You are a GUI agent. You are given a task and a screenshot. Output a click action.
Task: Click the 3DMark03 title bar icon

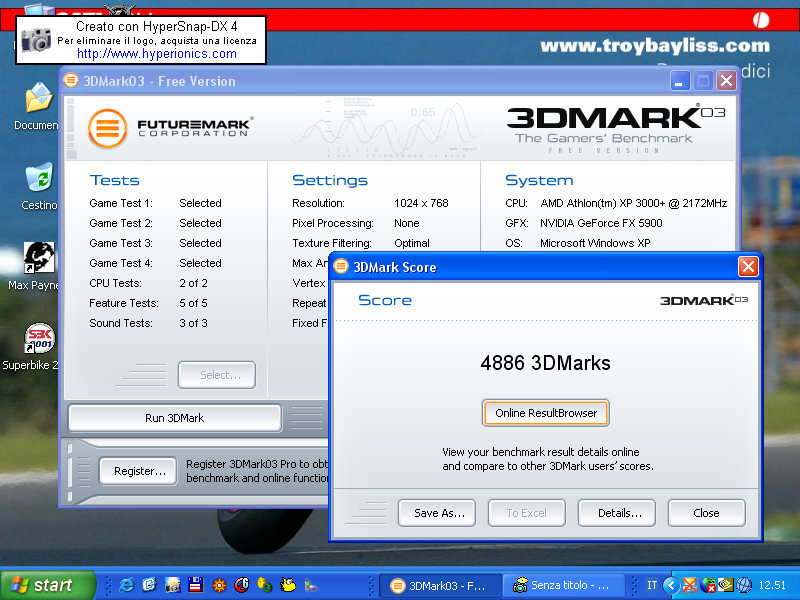click(71, 81)
